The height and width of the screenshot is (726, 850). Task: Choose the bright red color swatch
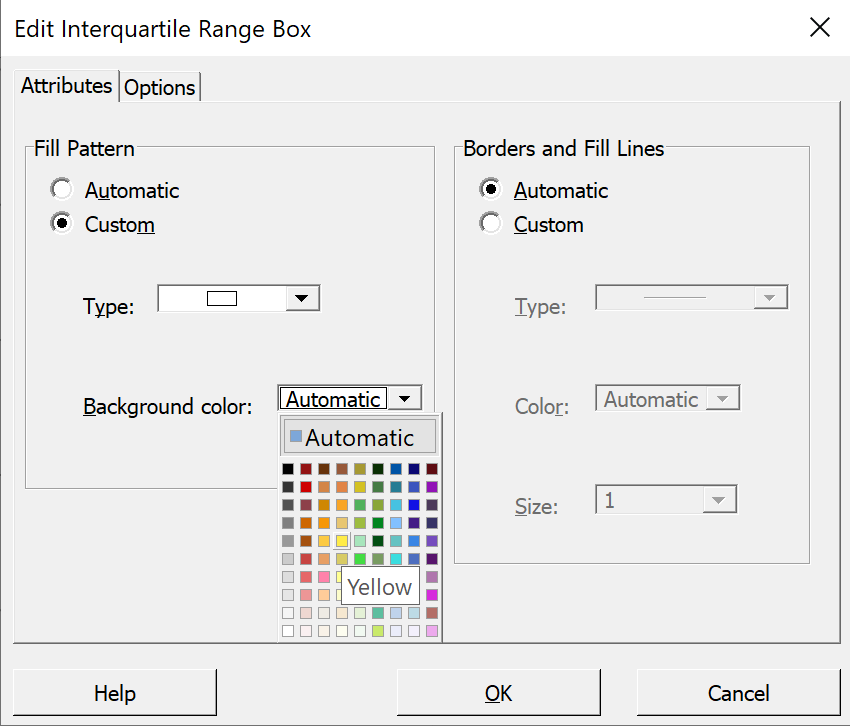pyautogui.click(x=306, y=487)
